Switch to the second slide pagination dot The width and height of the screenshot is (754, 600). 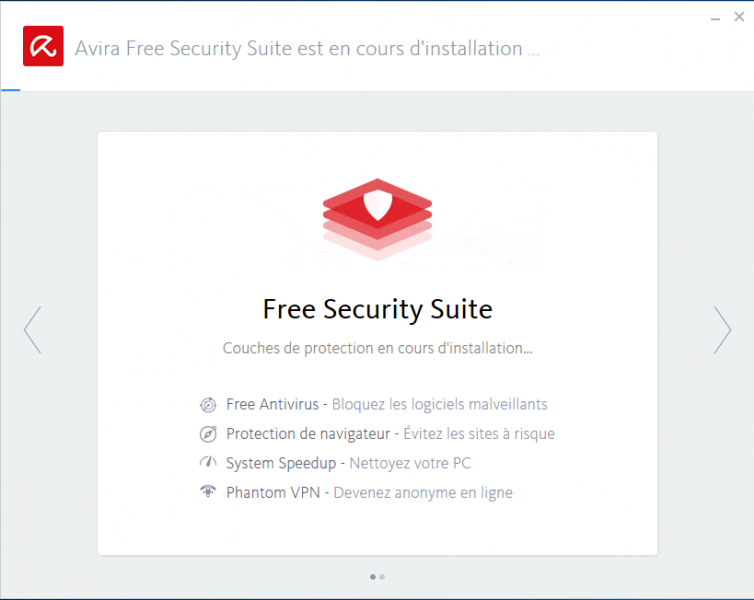click(x=382, y=576)
